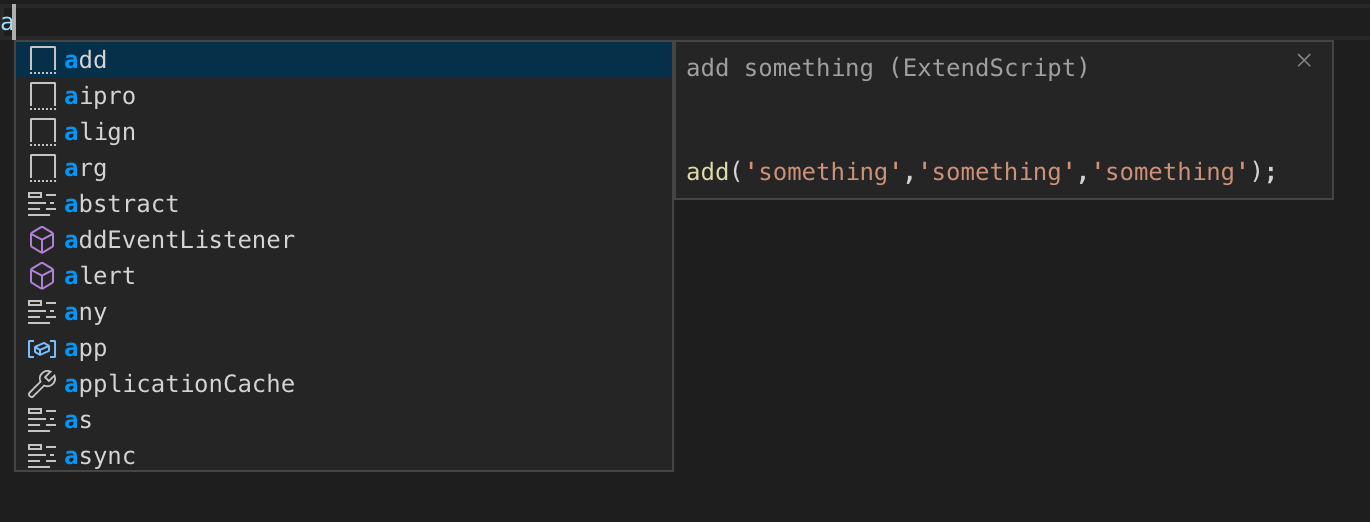The width and height of the screenshot is (1370, 522).
Task: Click the snippet icon beside aipro
Action: point(42,96)
